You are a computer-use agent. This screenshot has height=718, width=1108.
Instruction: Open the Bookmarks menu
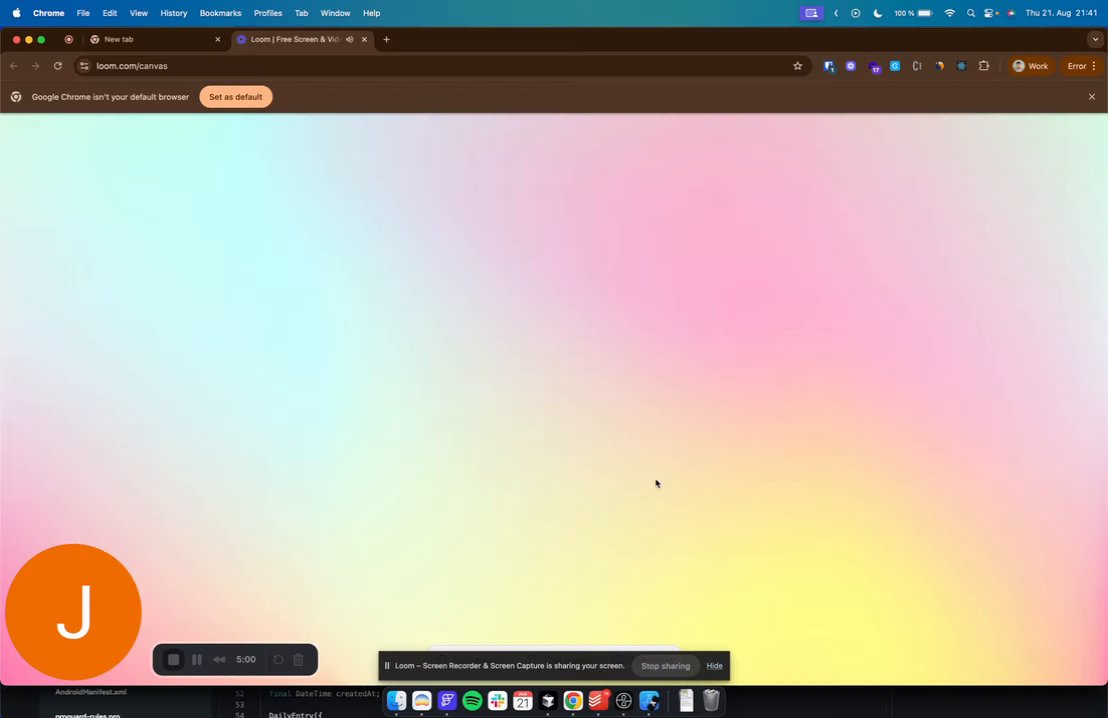pos(220,13)
